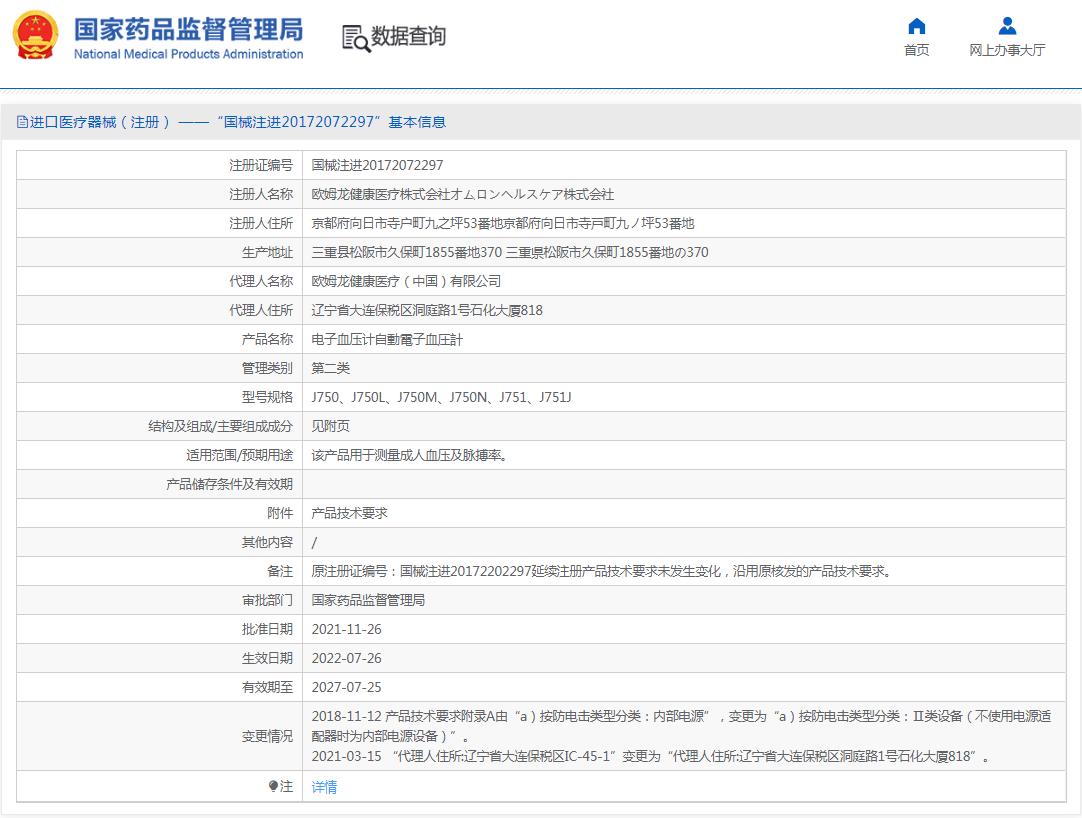Click 国家药品监督管理局 header title

pyautogui.click(x=188, y=29)
